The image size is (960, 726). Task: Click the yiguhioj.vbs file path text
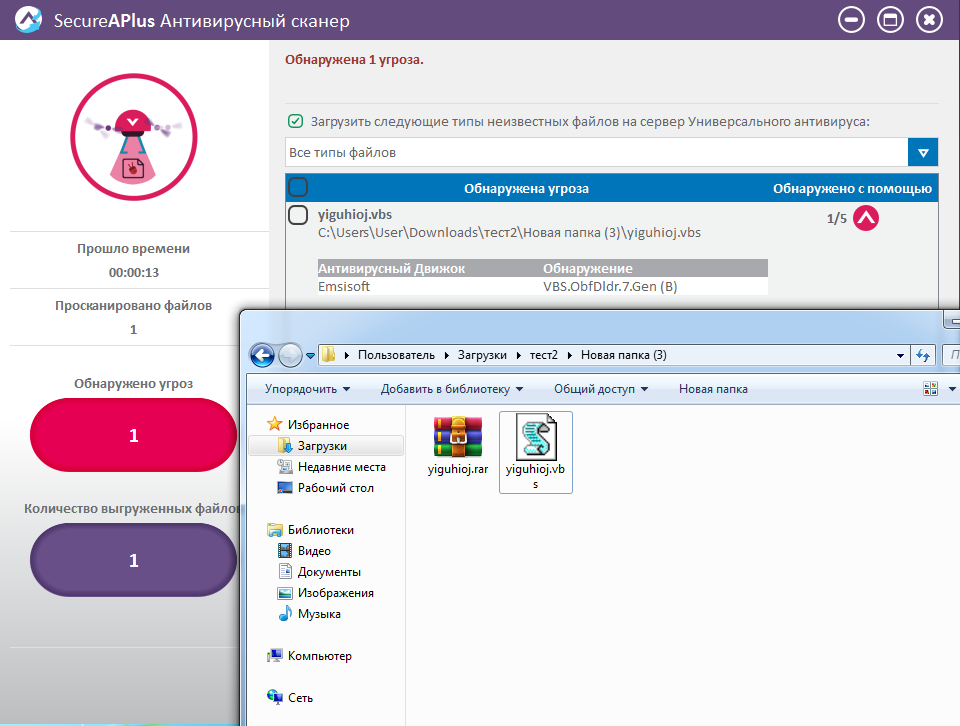click(x=509, y=233)
